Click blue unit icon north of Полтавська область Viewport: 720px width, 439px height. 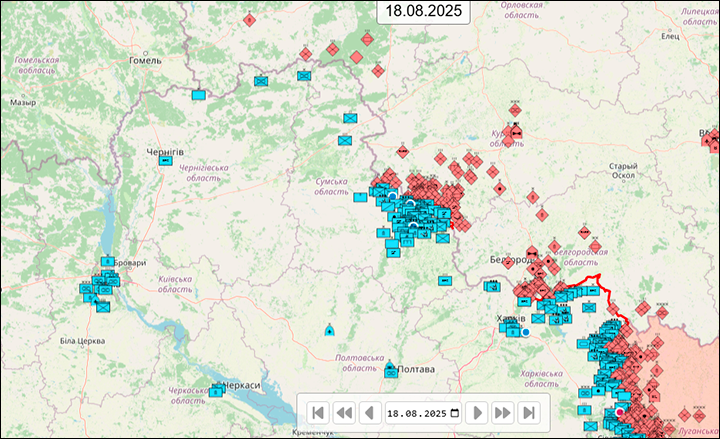pos(329,330)
